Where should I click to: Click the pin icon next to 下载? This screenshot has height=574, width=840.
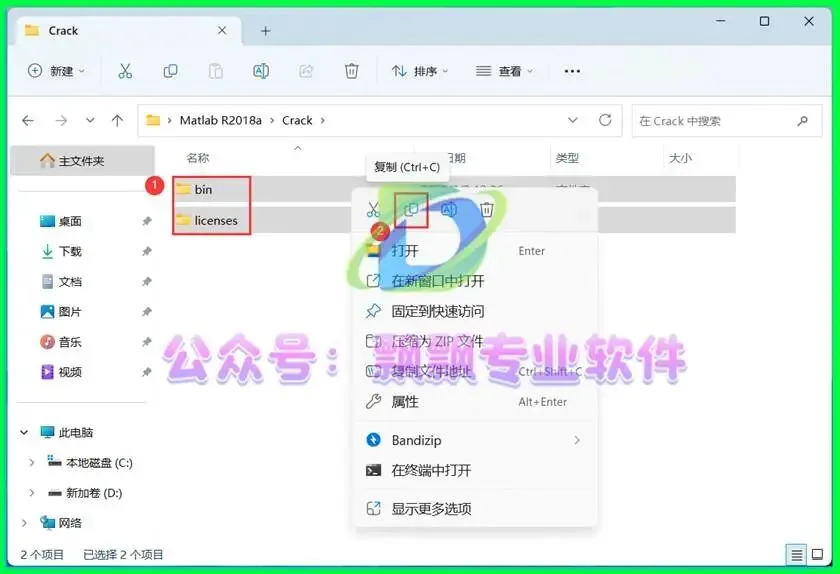coord(146,251)
